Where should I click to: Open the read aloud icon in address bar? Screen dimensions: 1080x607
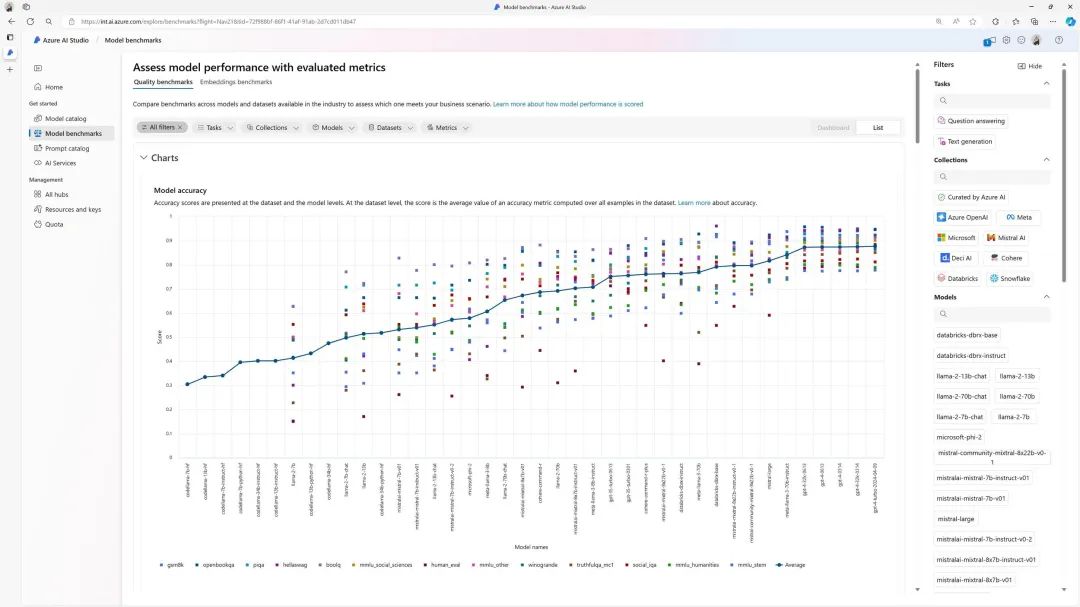click(956, 21)
